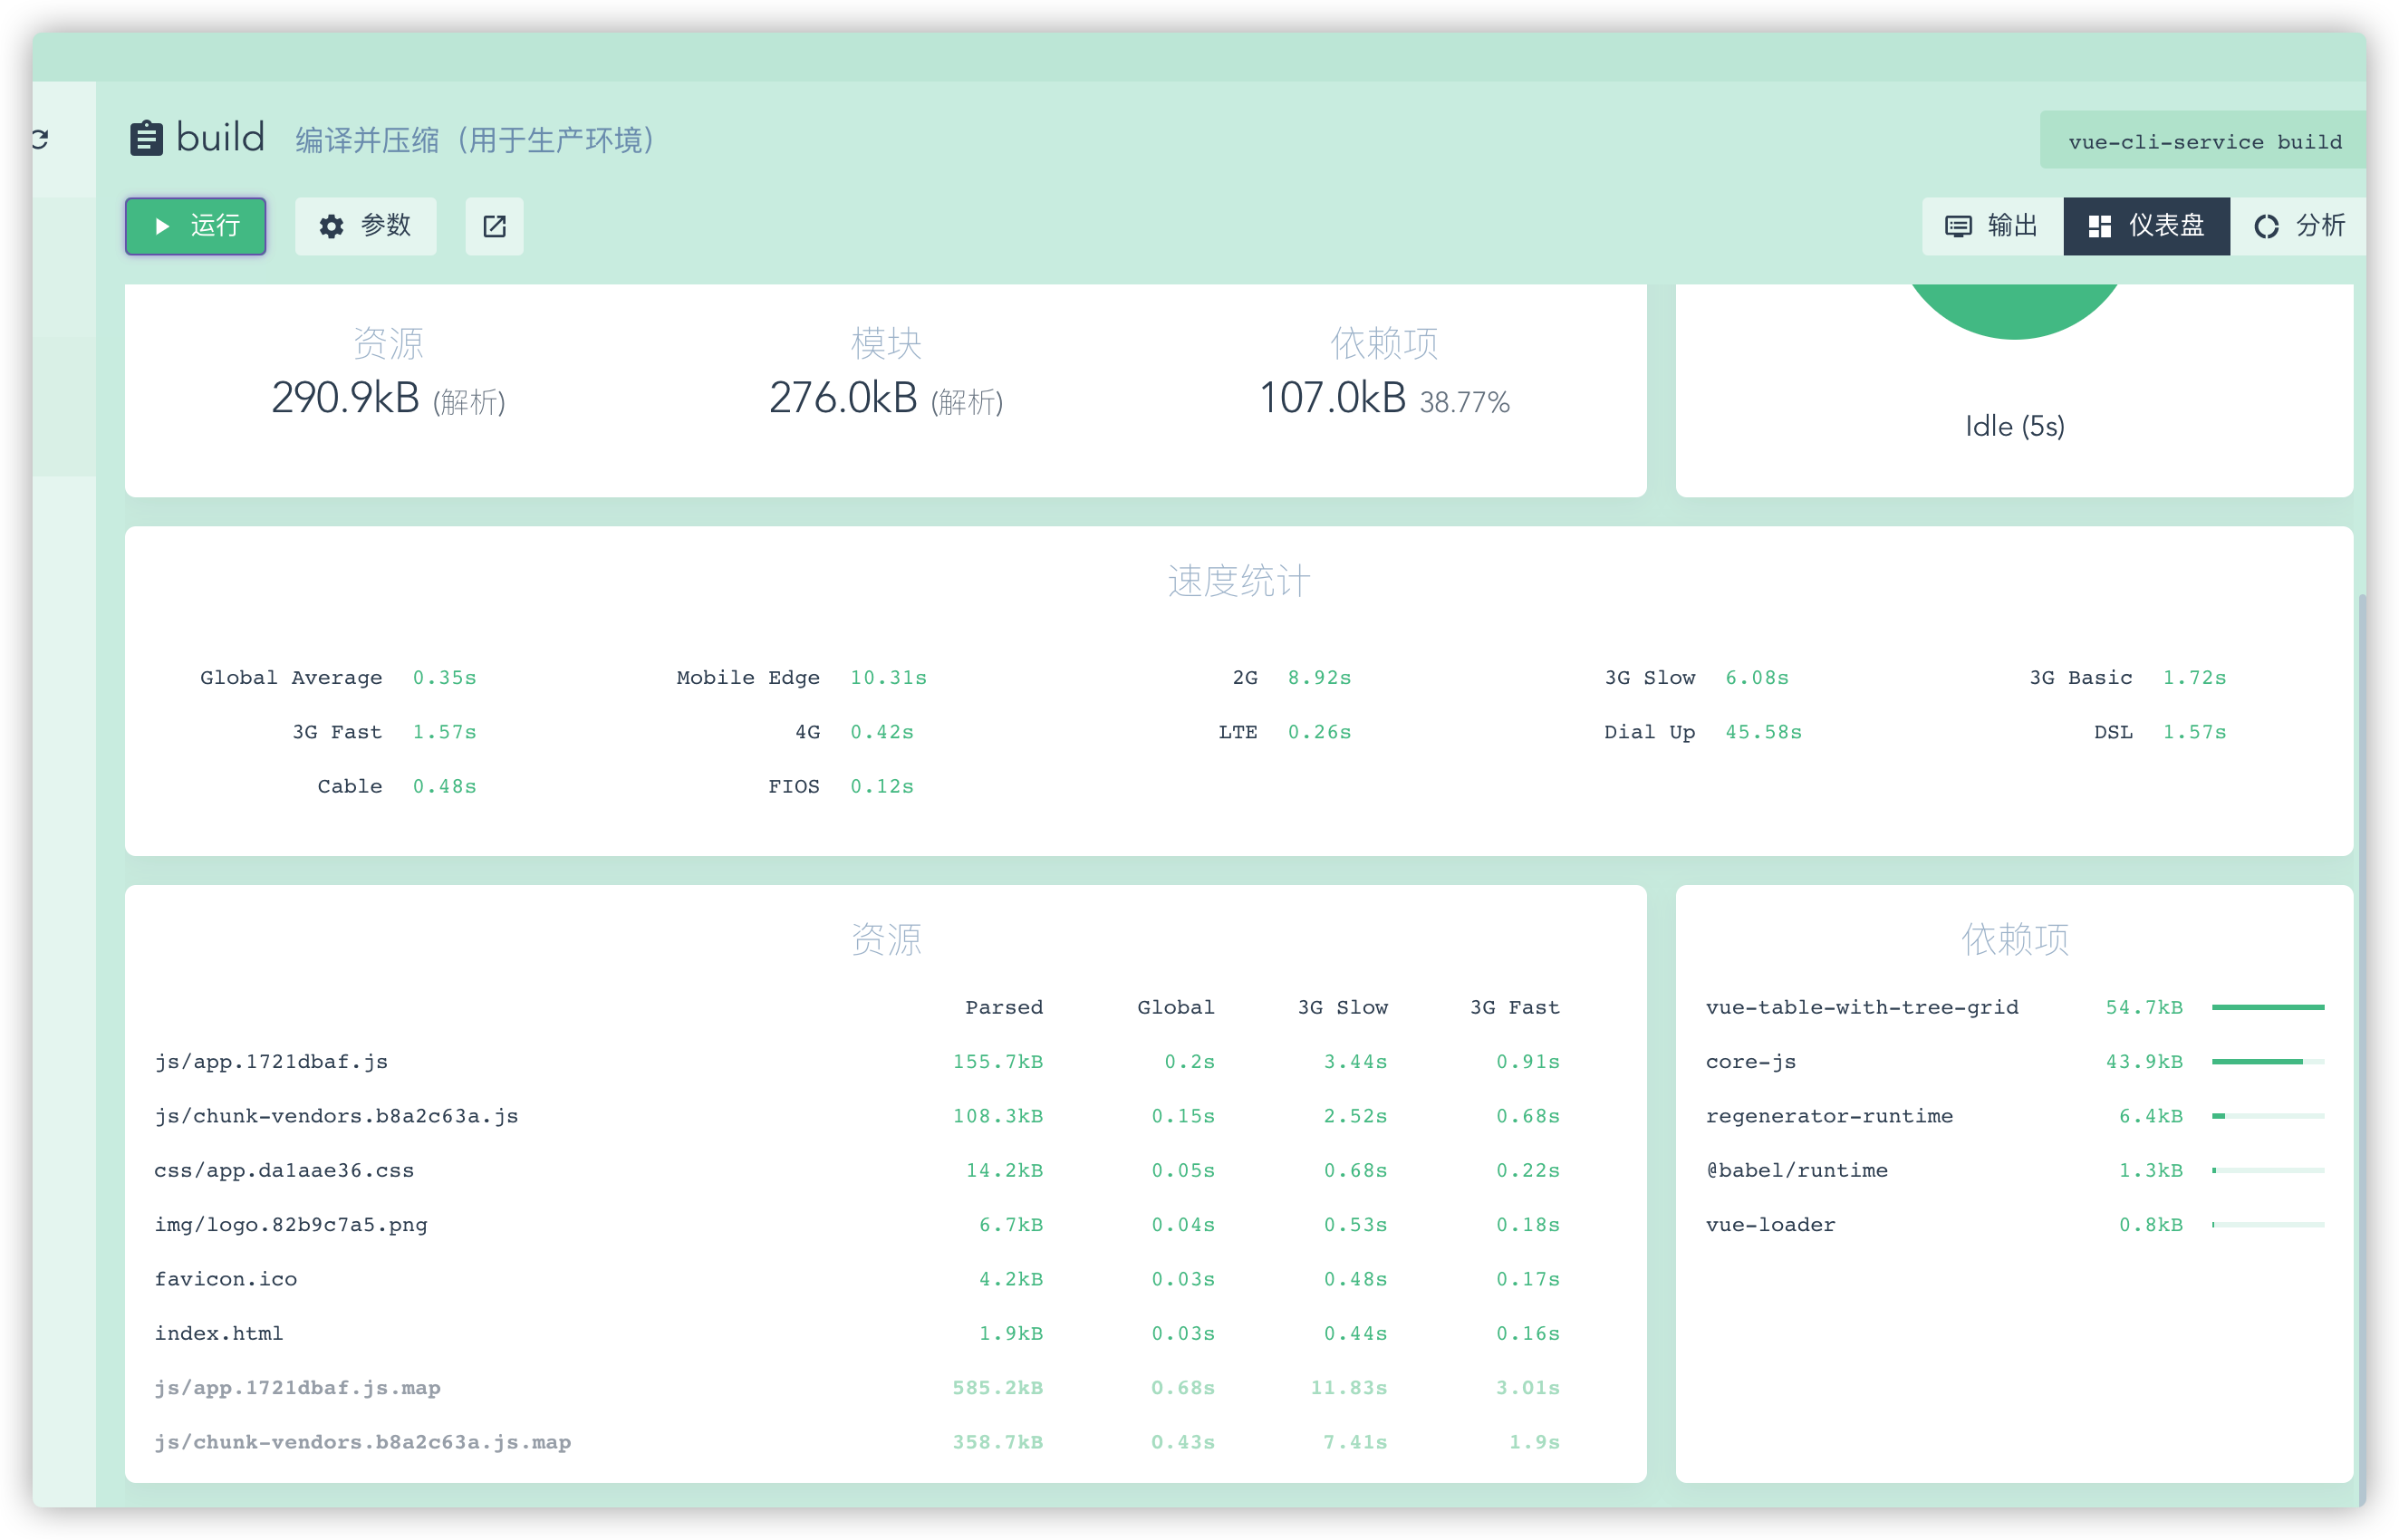The height and width of the screenshot is (1540, 2399).
Task: Click the 155.7kB parsed size value
Action: tap(997, 1061)
